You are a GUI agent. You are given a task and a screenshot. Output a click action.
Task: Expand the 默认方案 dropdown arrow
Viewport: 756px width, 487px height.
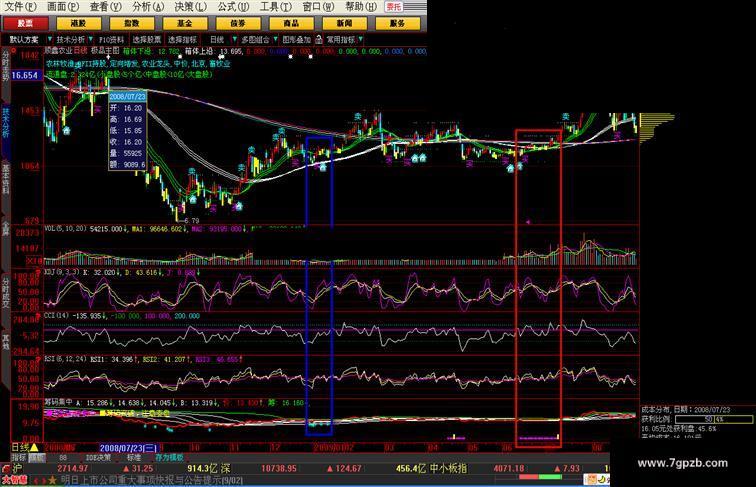49,39
